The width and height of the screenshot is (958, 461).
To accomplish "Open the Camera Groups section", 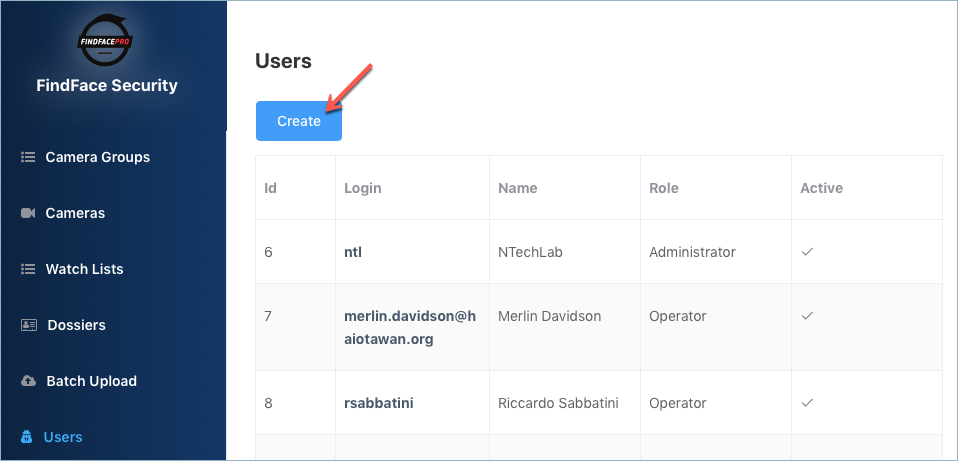I will click(x=97, y=157).
